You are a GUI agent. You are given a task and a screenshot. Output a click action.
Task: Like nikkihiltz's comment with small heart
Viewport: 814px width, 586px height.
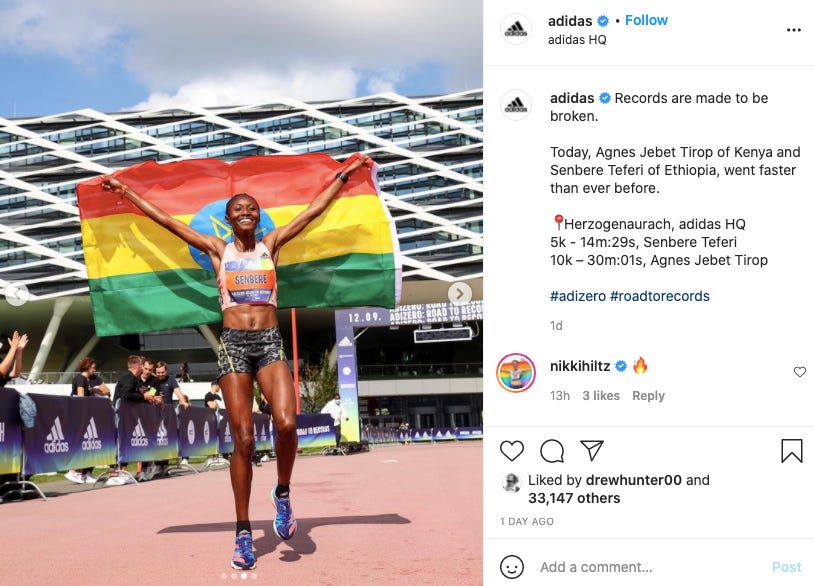pyautogui.click(x=800, y=372)
